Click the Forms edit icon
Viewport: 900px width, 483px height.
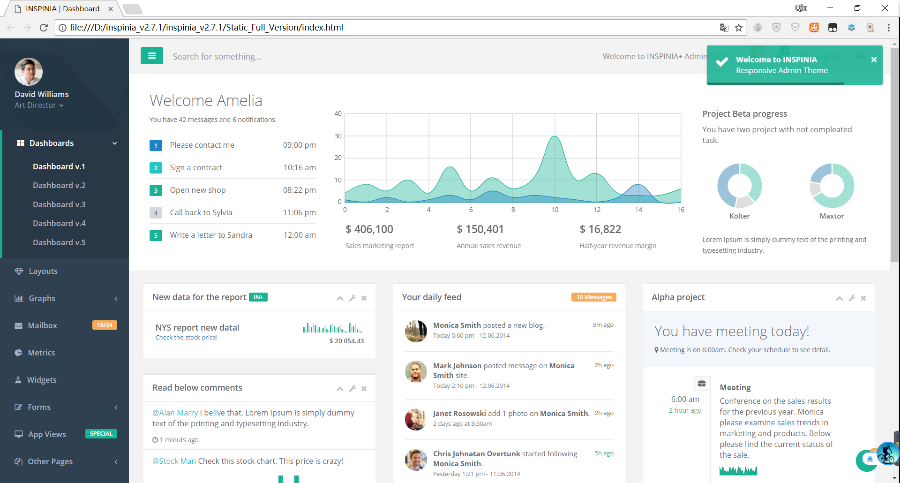coord(18,407)
